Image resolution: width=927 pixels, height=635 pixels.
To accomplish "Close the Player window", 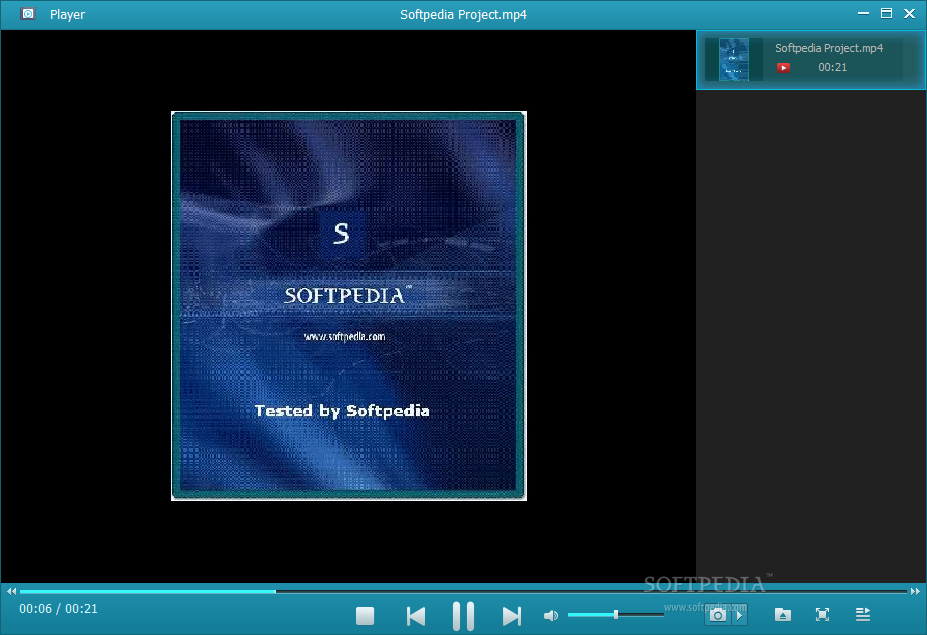I will [909, 13].
